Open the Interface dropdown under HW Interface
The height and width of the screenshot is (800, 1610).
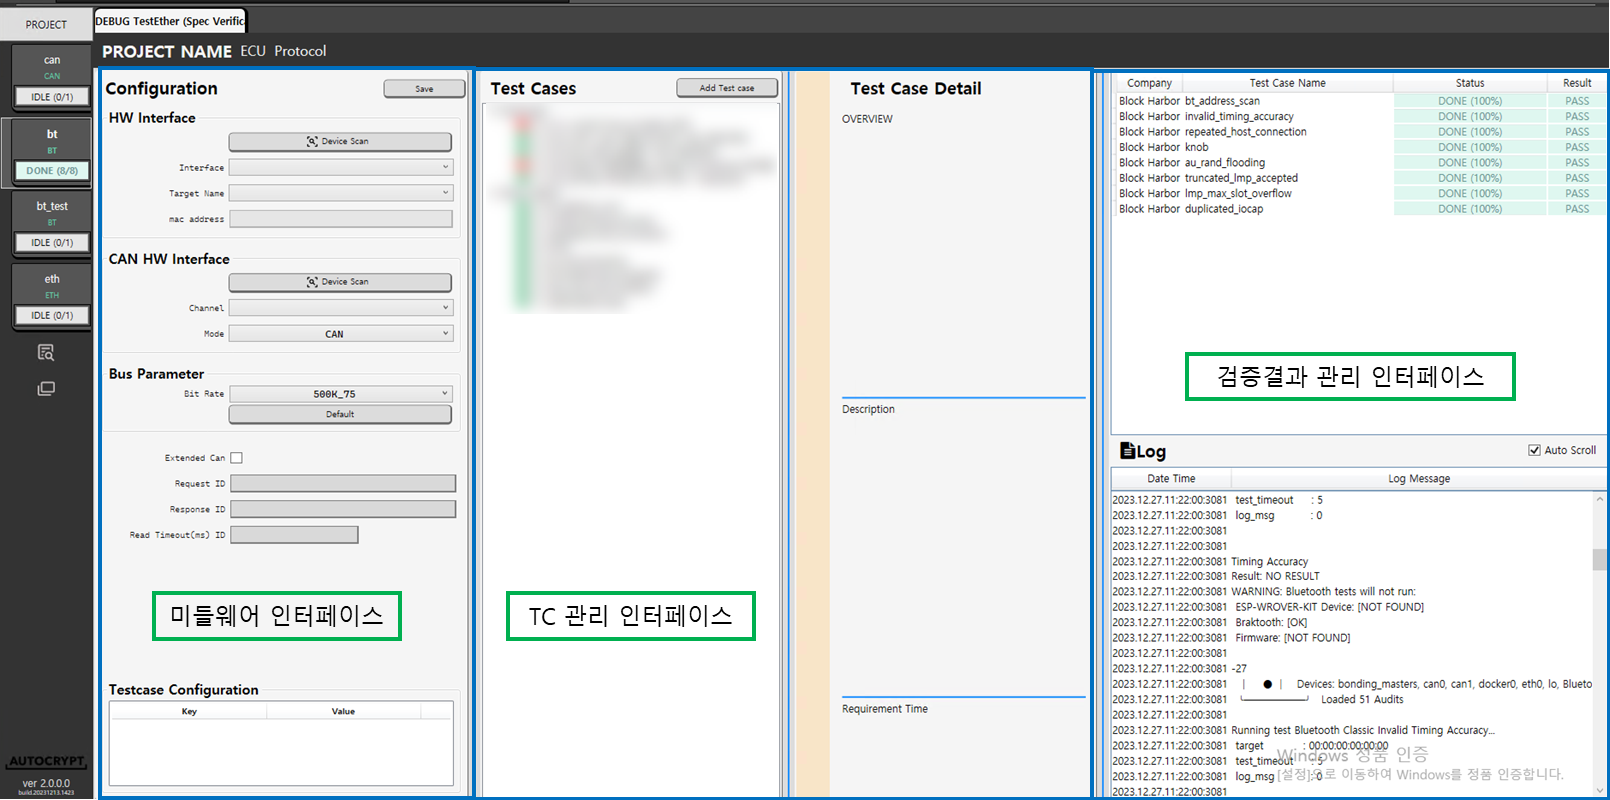click(x=341, y=167)
